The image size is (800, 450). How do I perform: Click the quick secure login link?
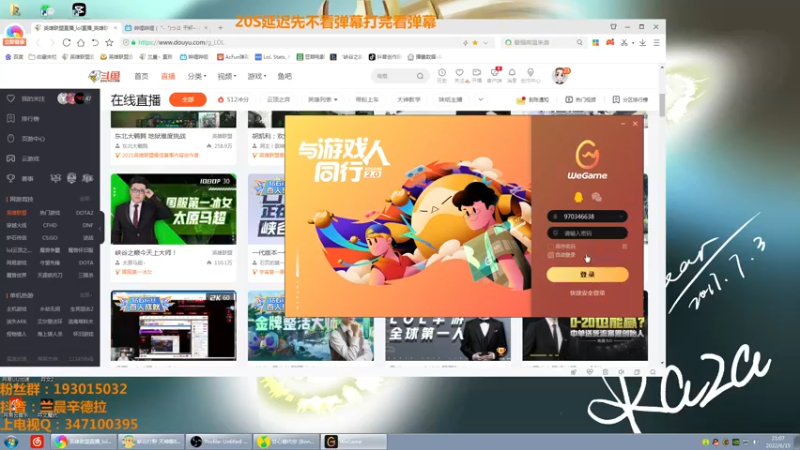[587, 293]
